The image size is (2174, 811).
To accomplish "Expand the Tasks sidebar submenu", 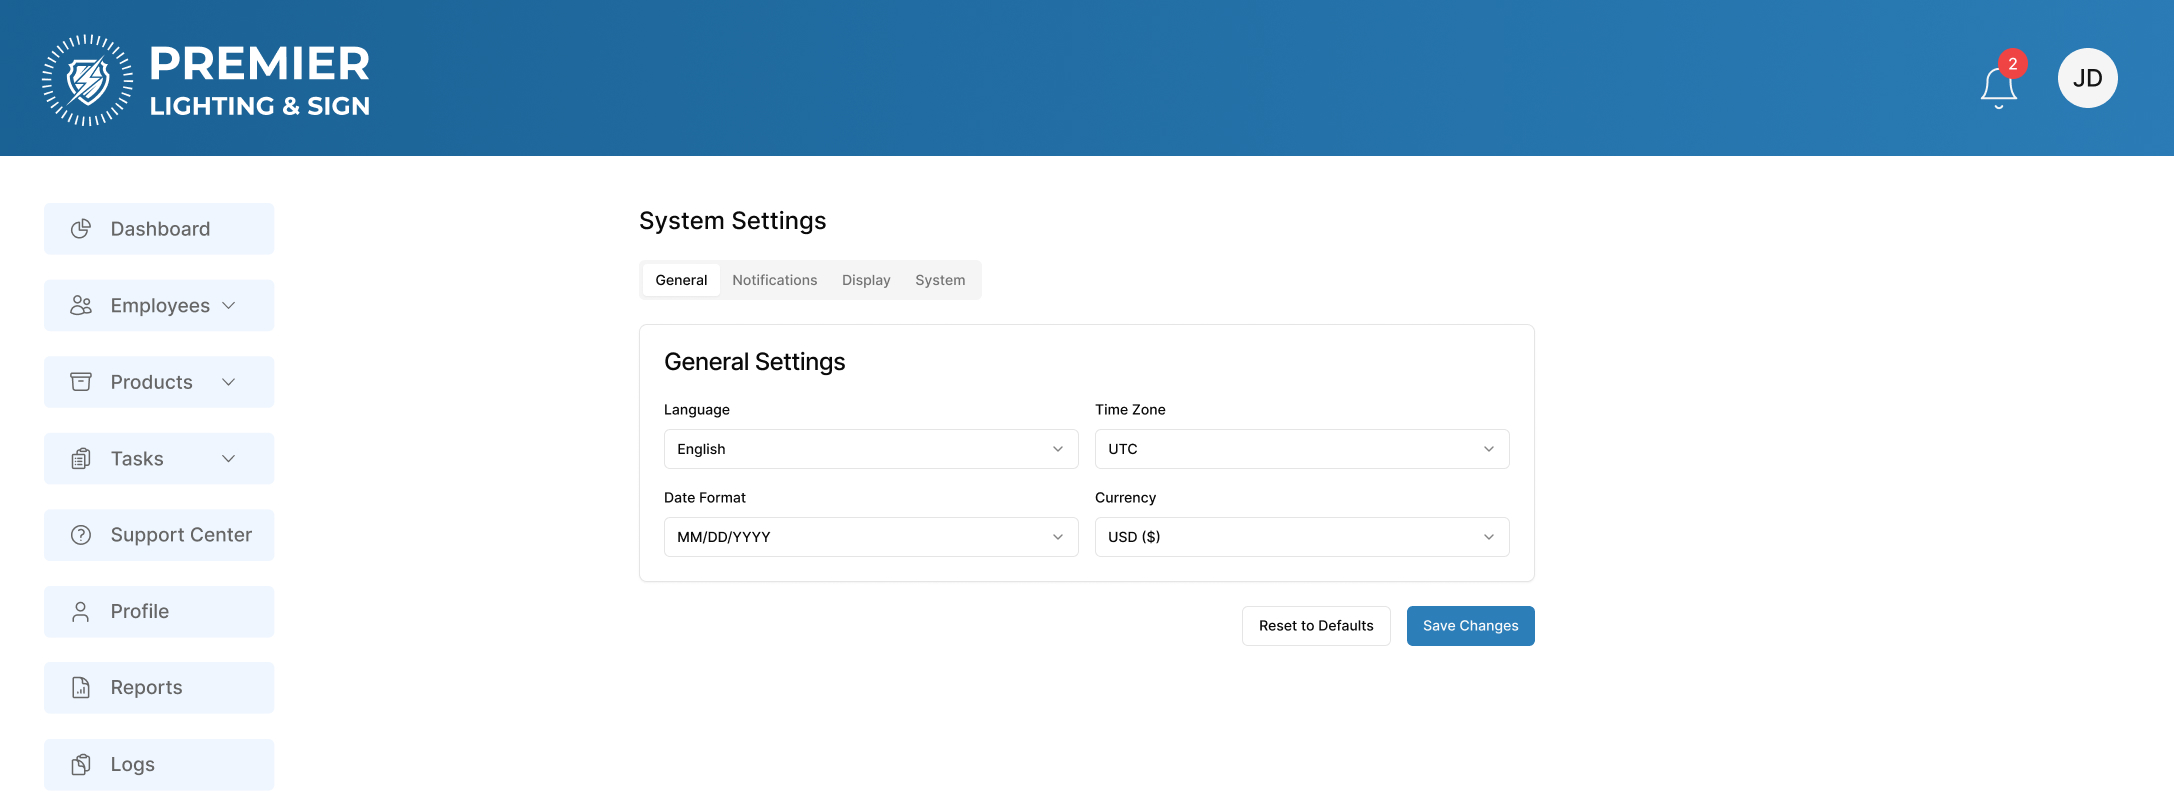I will coord(159,459).
